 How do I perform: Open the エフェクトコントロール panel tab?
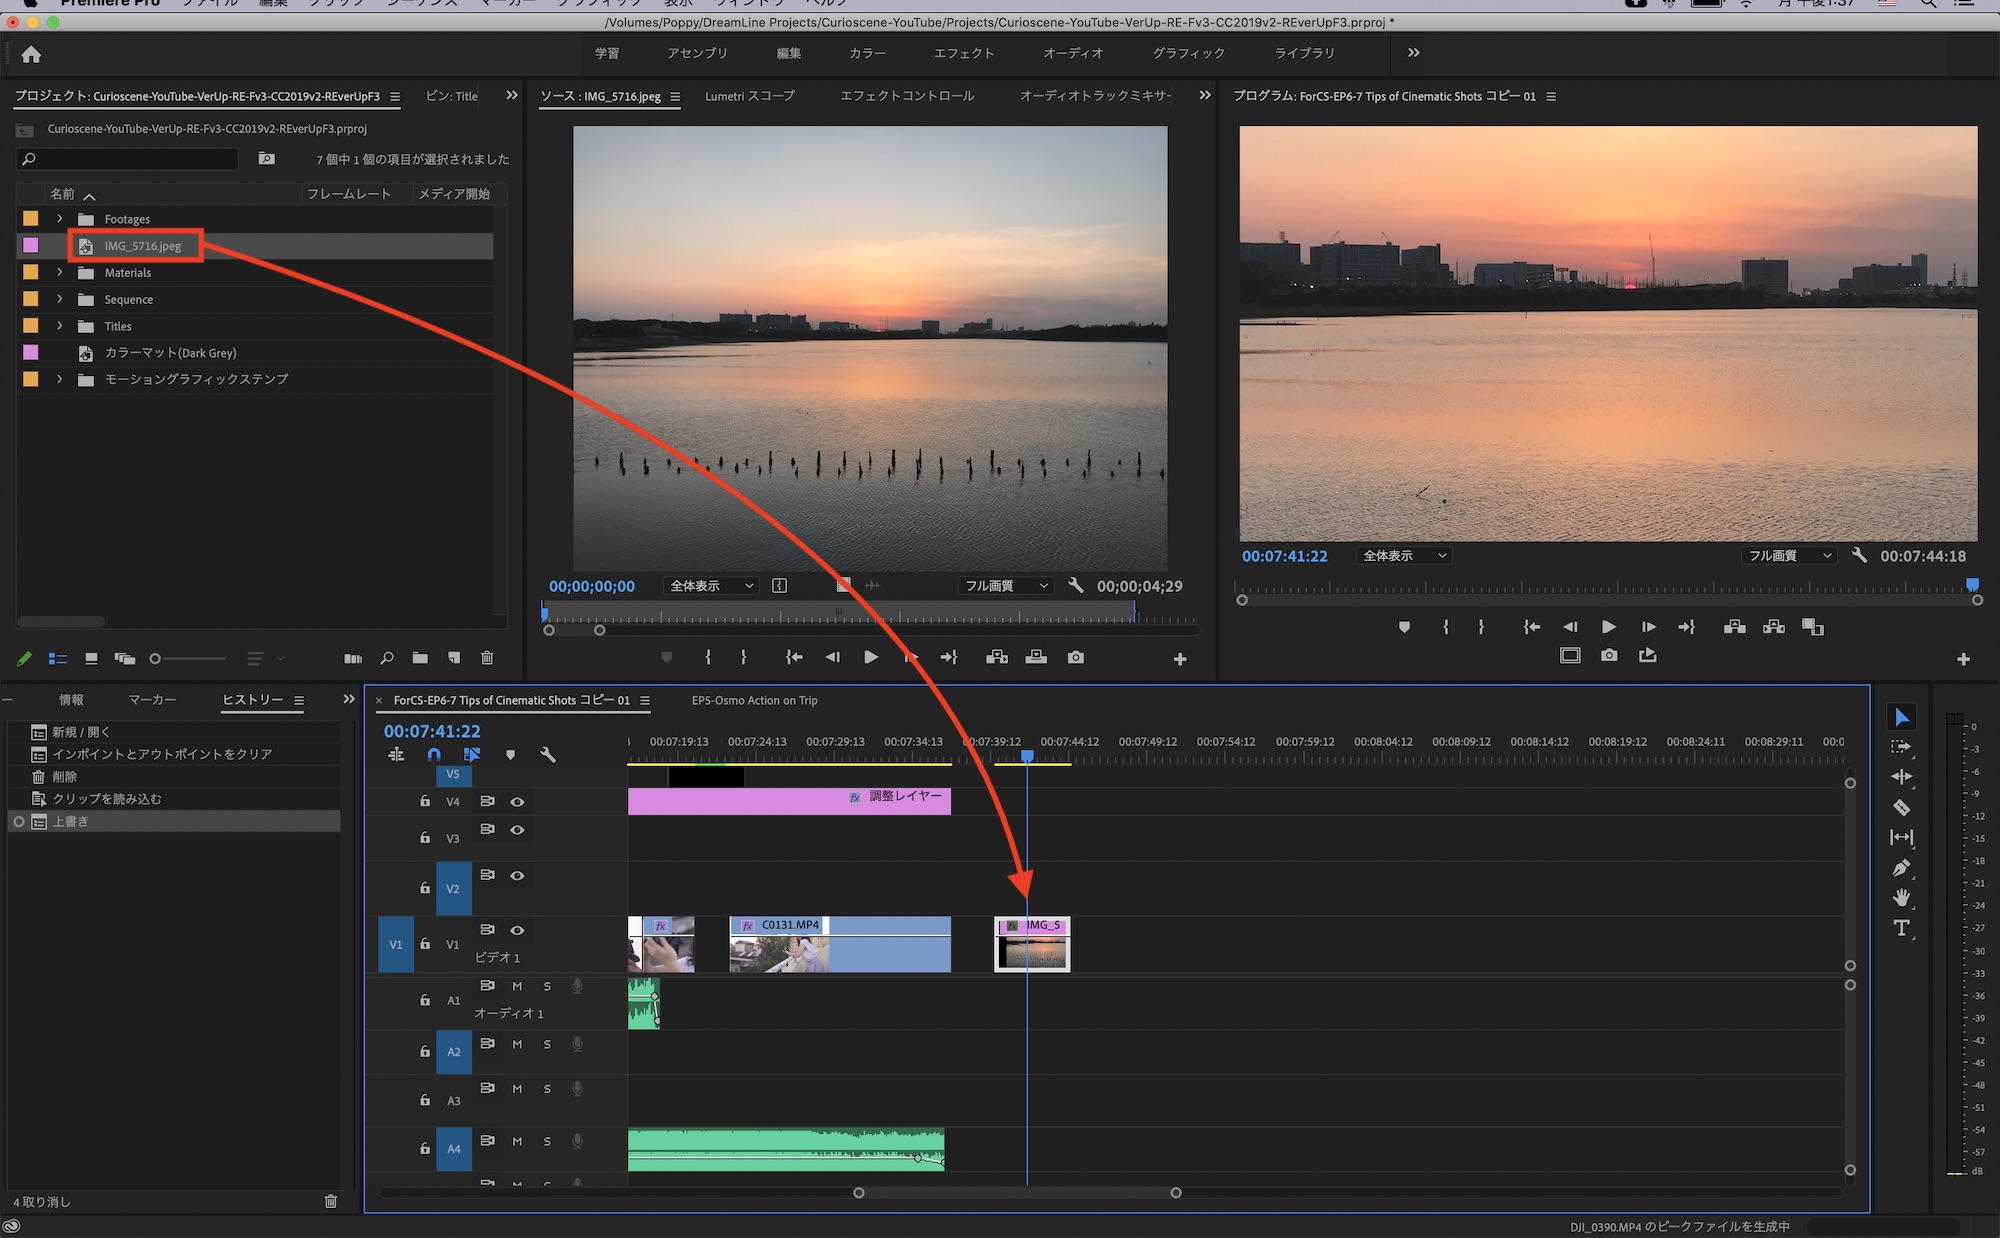[906, 96]
